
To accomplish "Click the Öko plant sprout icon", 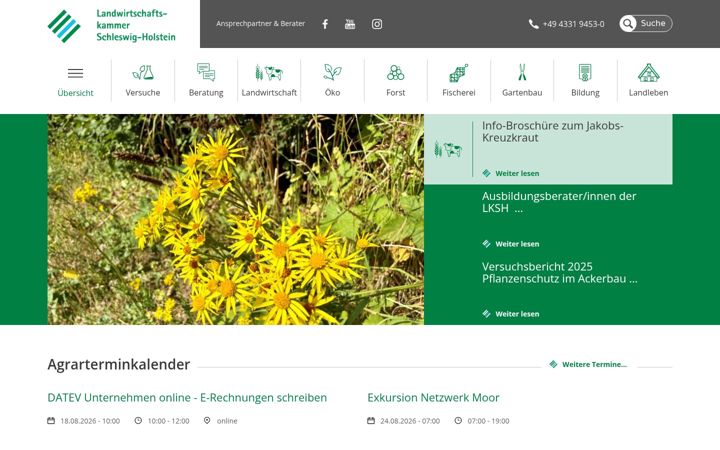I will pos(332,72).
